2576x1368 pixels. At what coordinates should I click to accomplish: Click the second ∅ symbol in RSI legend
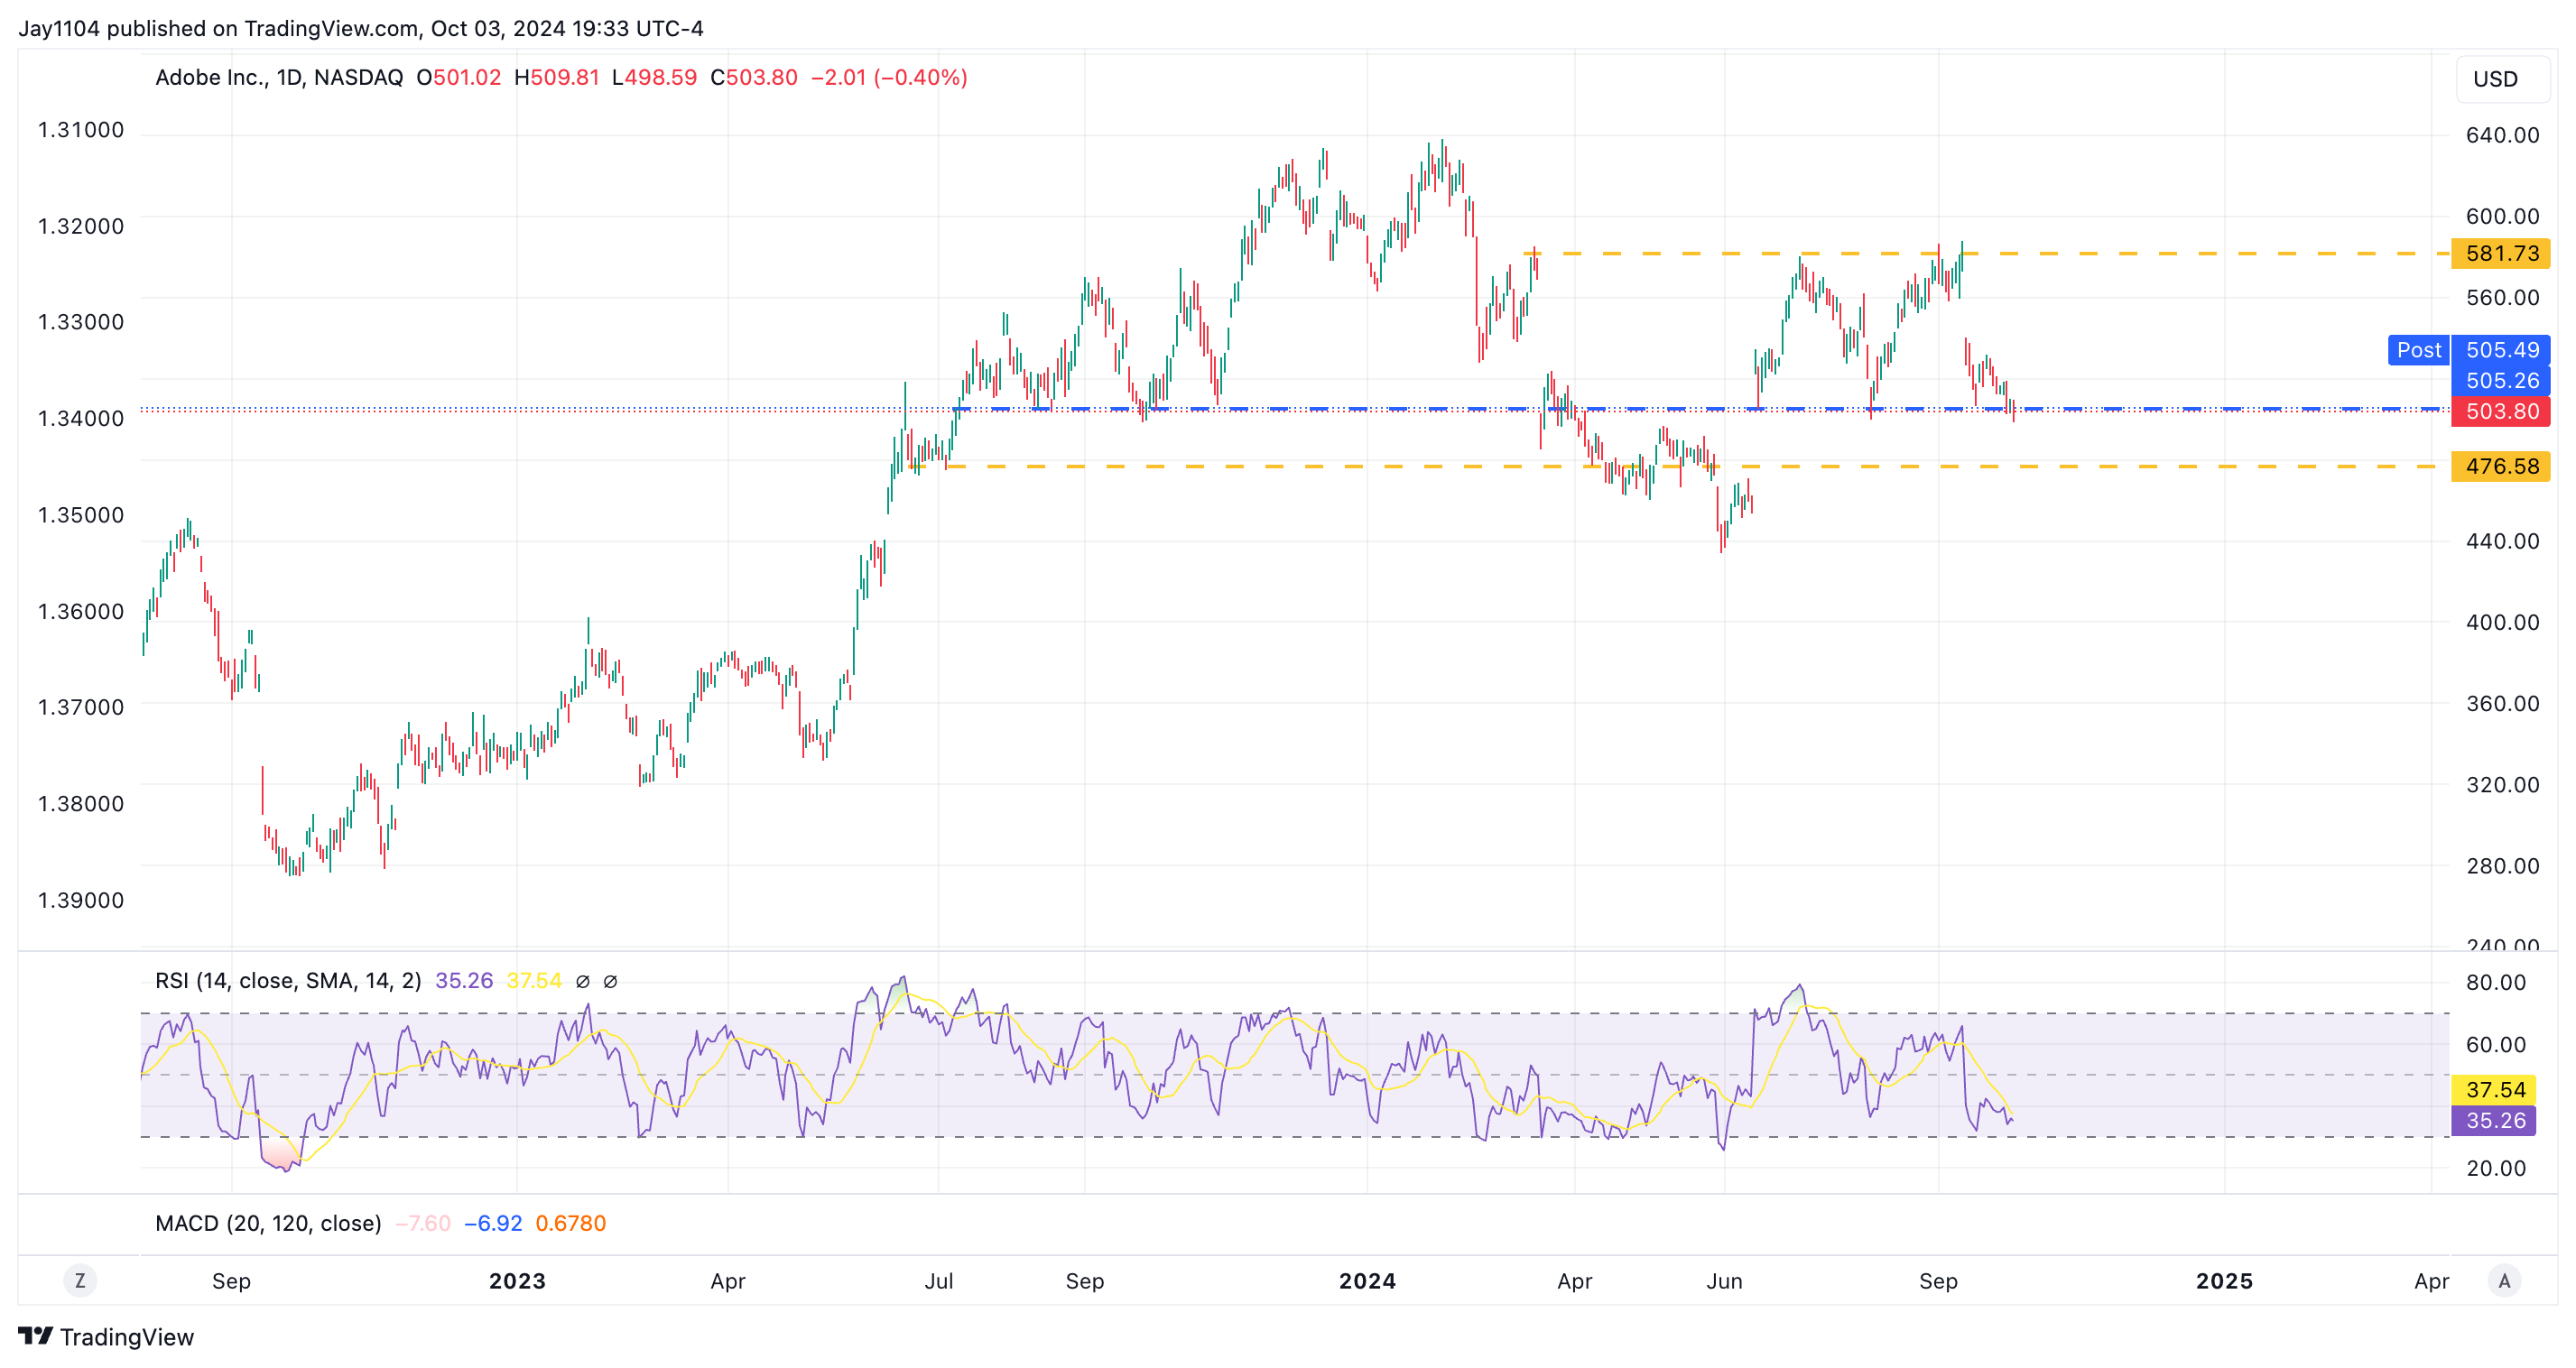610,981
